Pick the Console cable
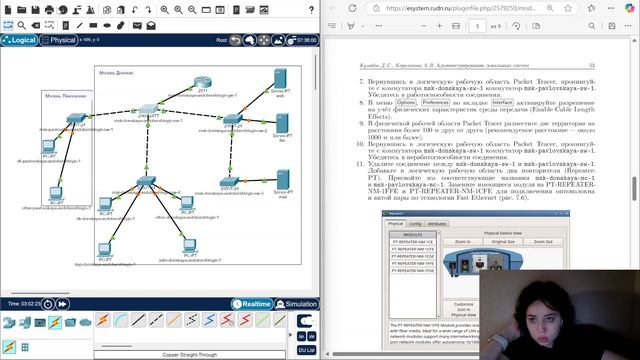 point(121,320)
